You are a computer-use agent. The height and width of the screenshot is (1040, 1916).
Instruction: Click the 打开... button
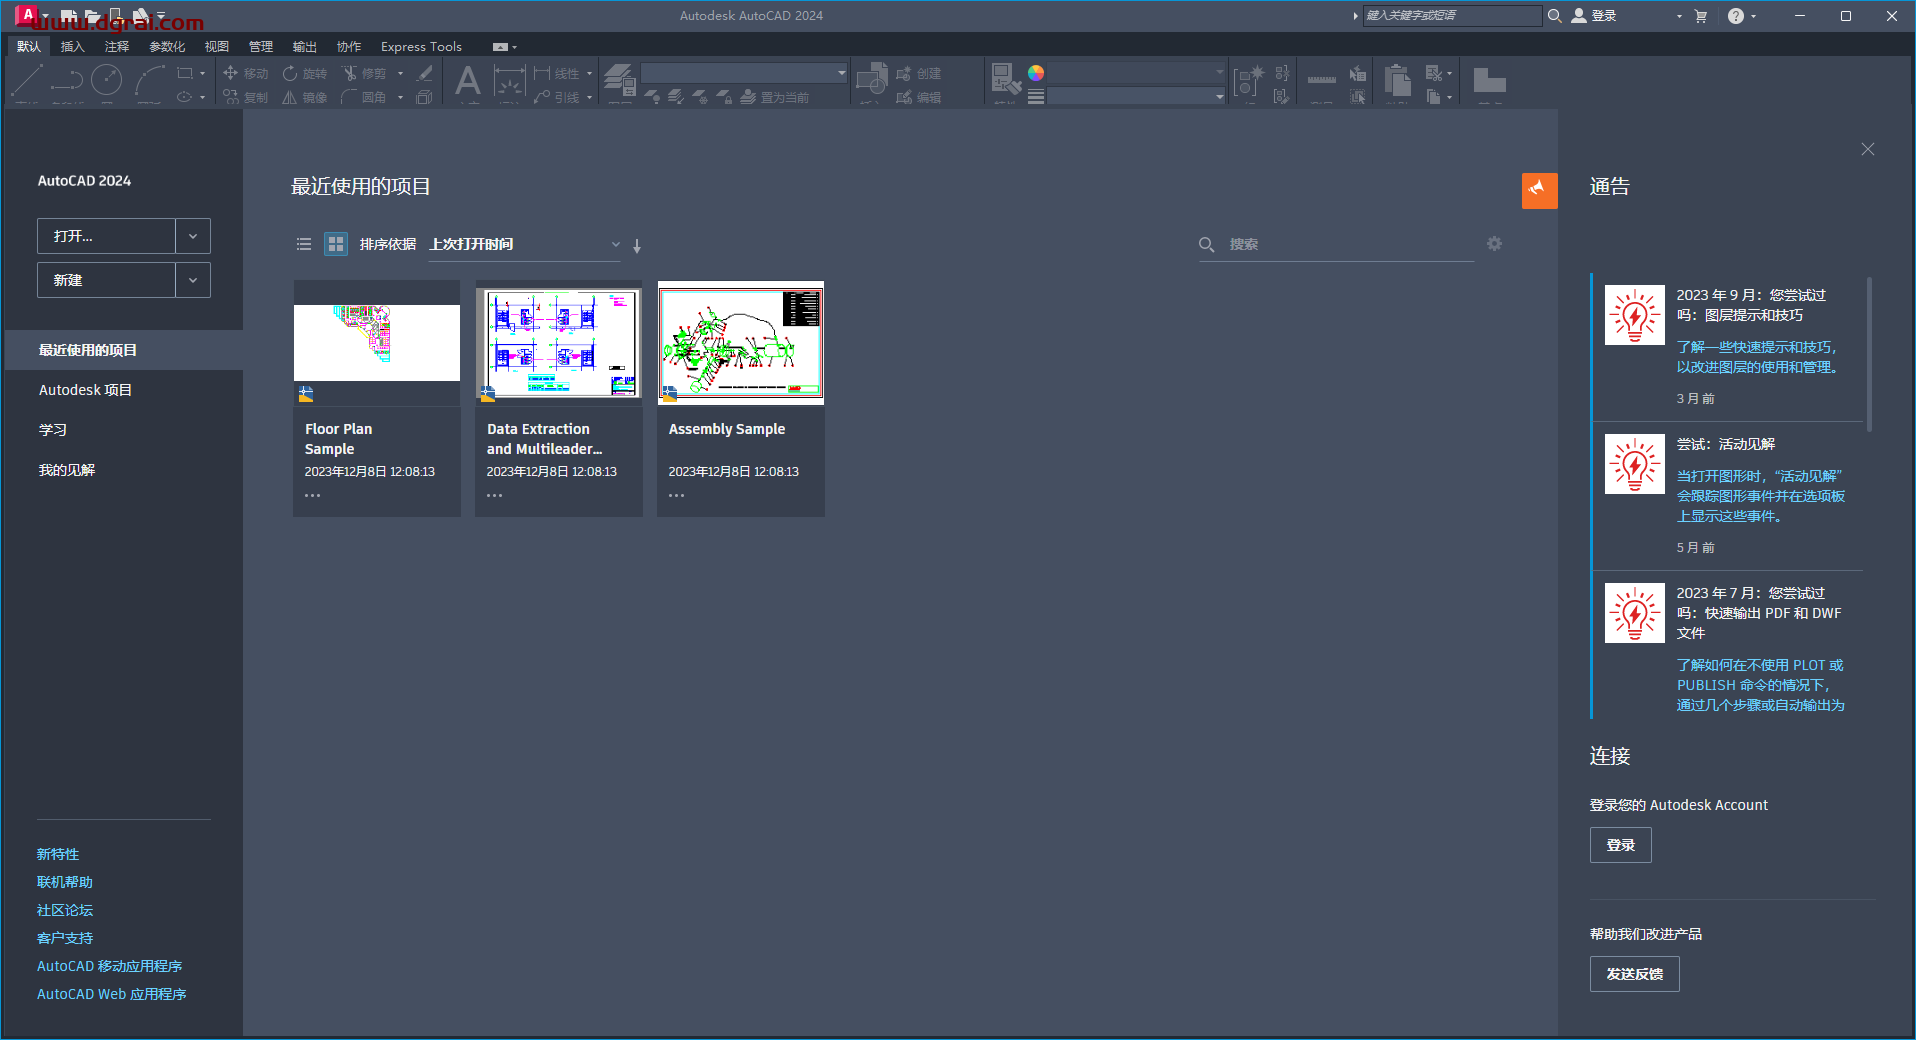click(x=107, y=236)
